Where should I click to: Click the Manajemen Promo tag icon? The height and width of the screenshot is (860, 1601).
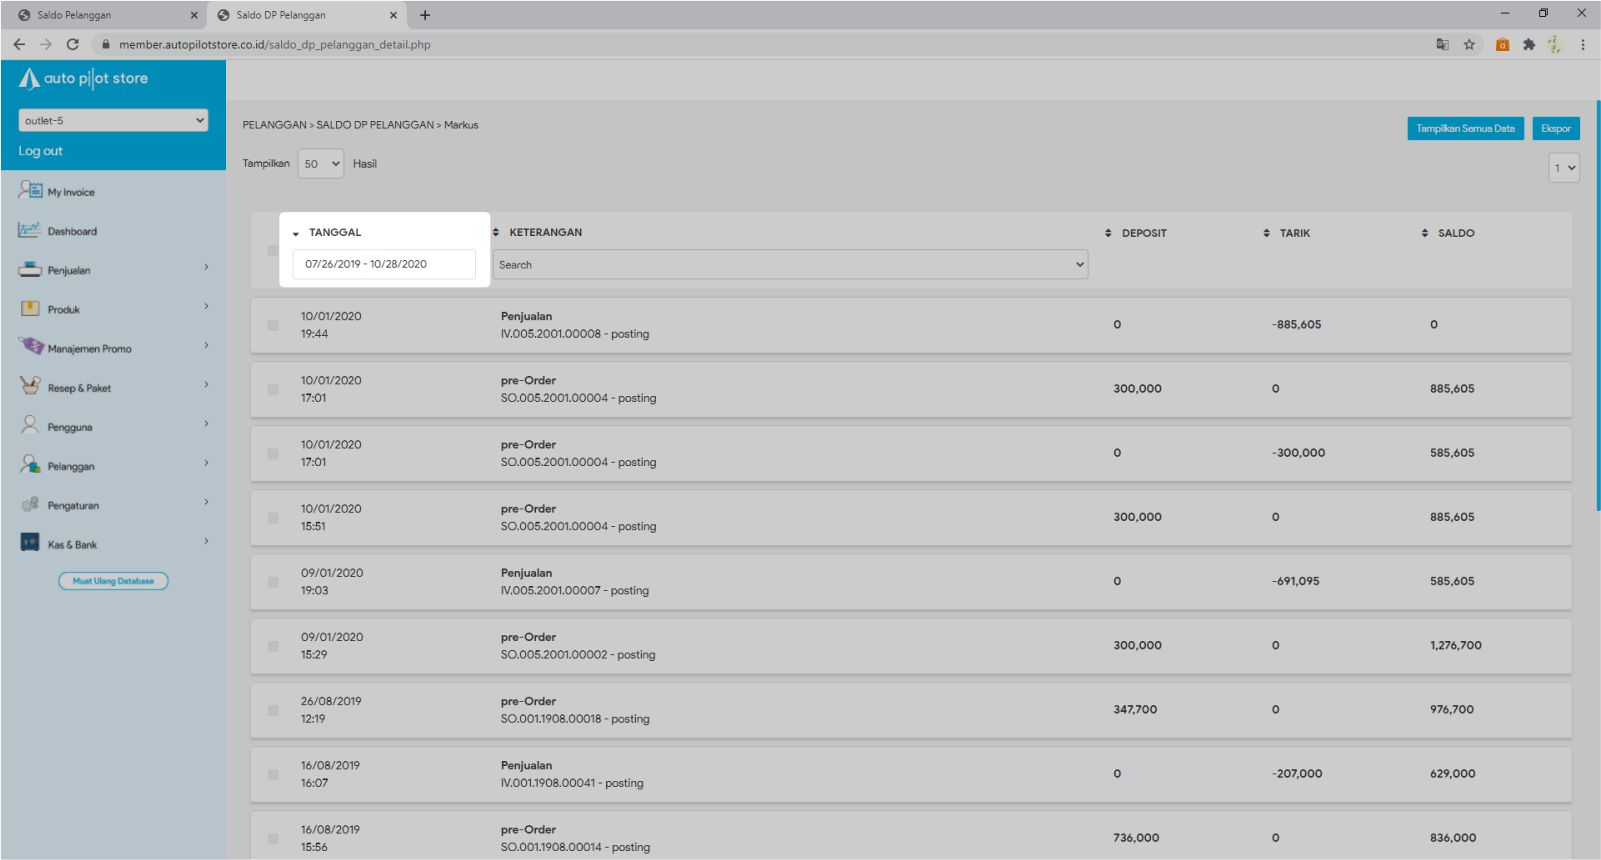click(30, 347)
